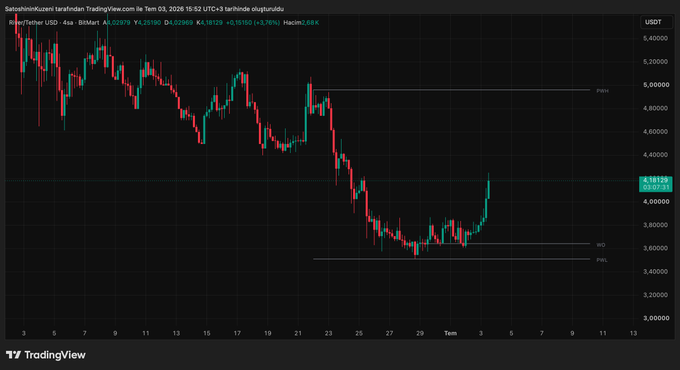Click date 29 on the time axis
The image size is (680, 370).
point(420,333)
